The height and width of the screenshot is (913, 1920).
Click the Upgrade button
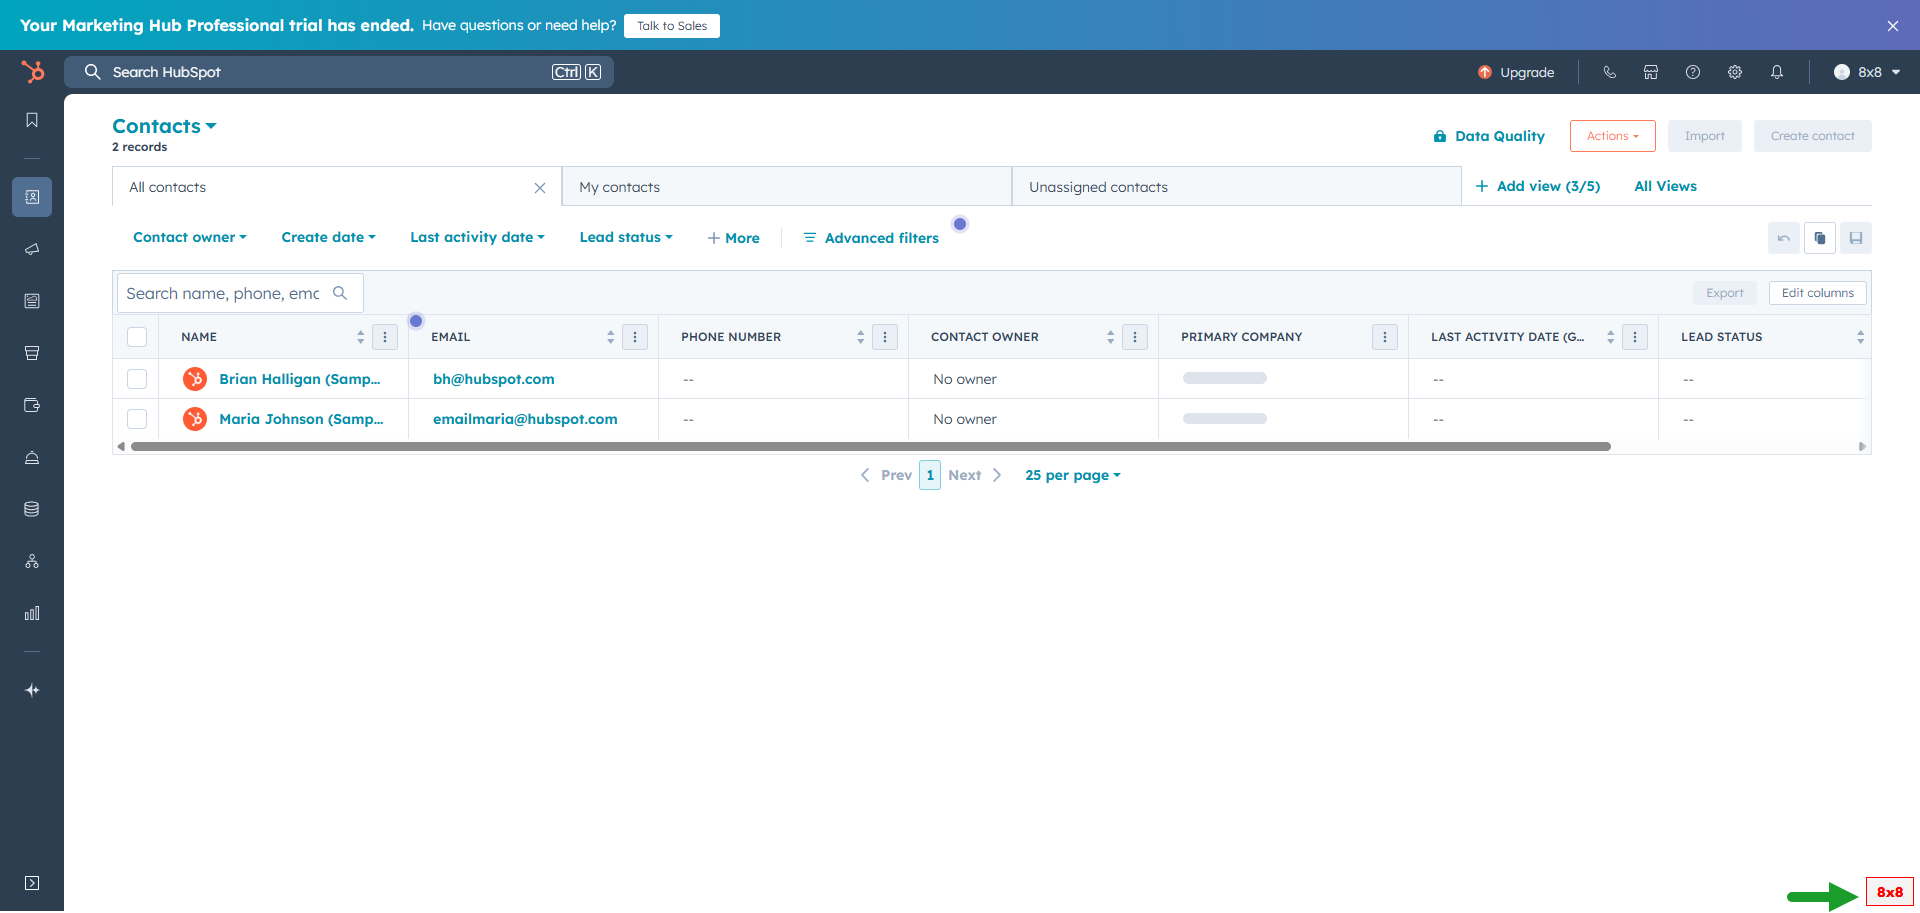pyautogui.click(x=1516, y=72)
